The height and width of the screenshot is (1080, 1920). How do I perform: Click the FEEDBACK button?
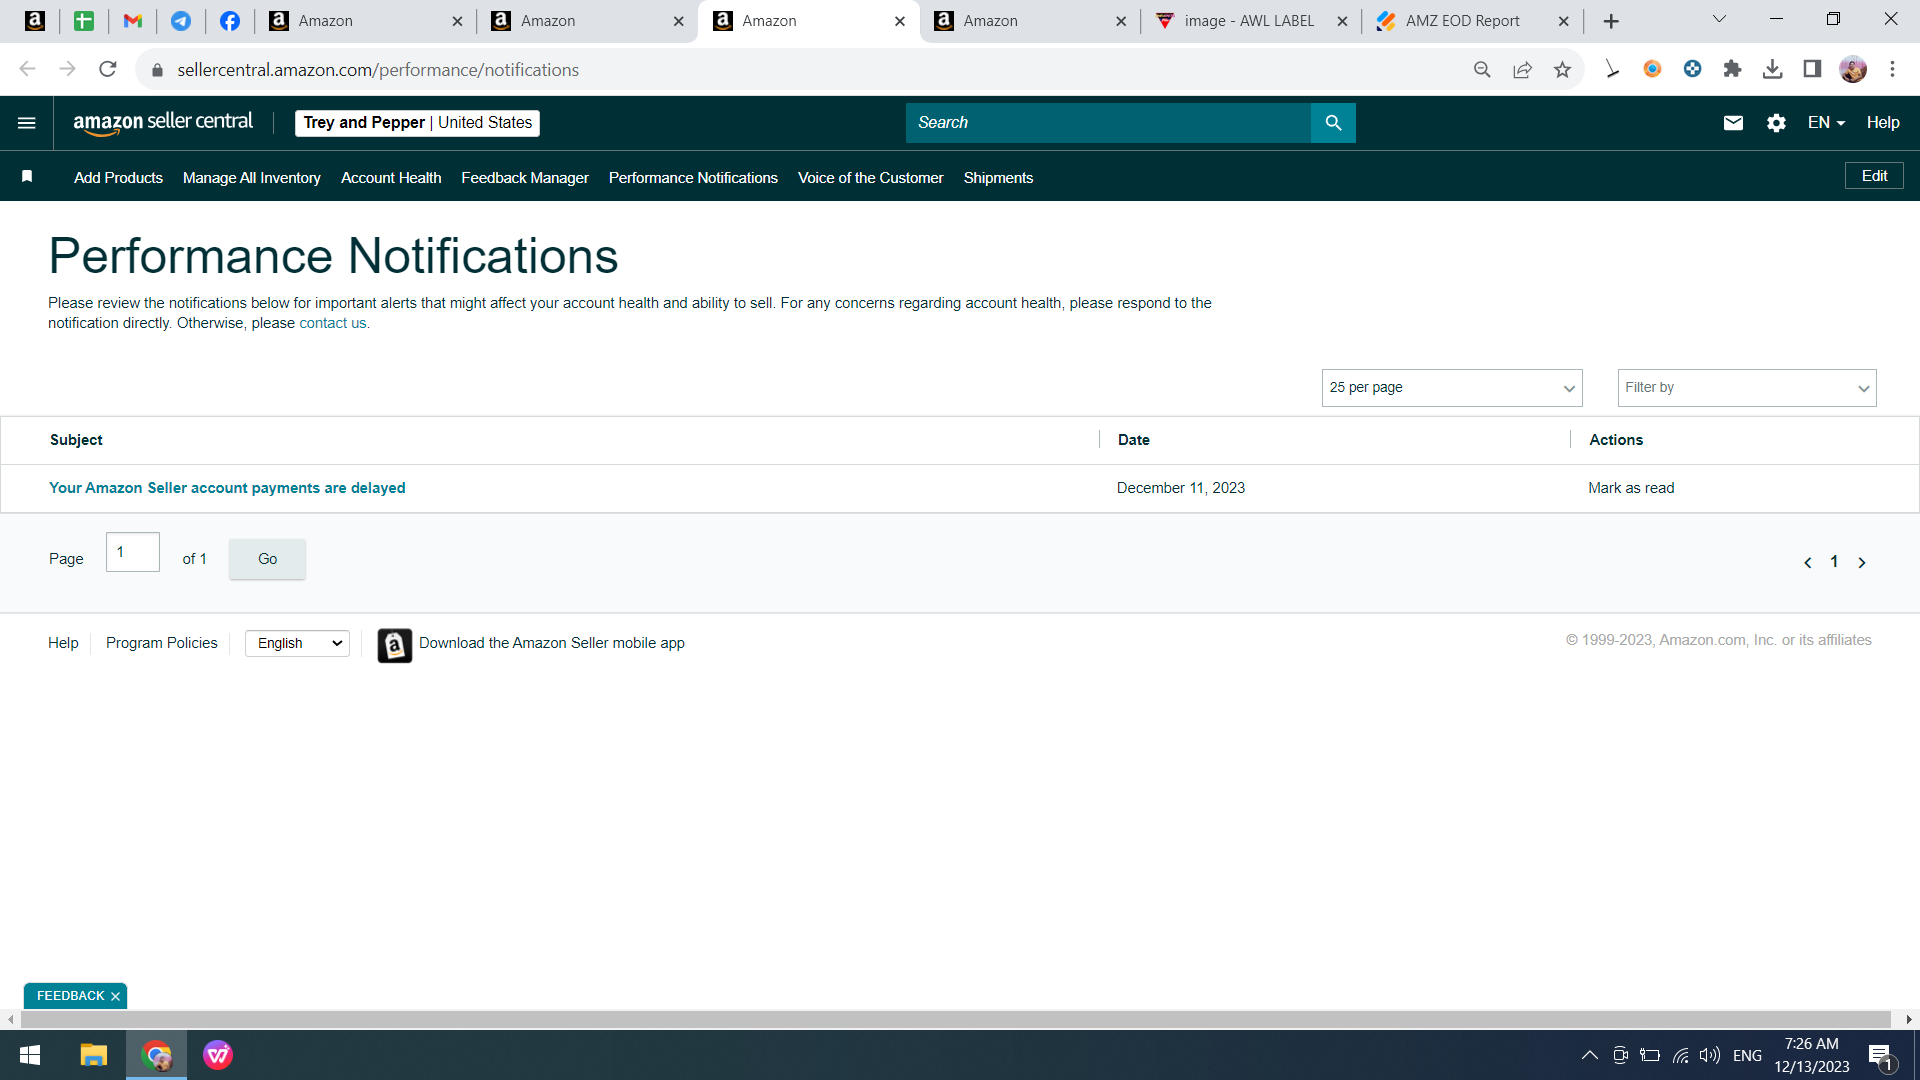tap(70, 996)
